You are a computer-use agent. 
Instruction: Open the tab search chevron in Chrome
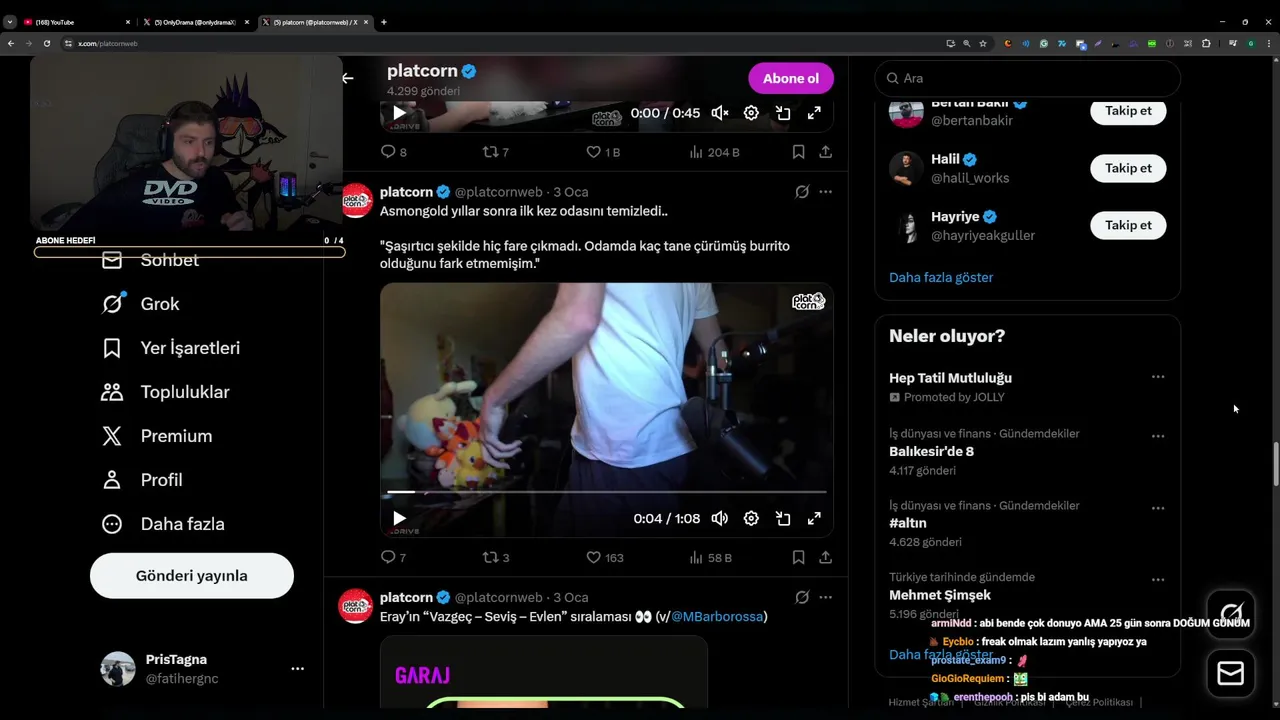(x=9, y=22)
